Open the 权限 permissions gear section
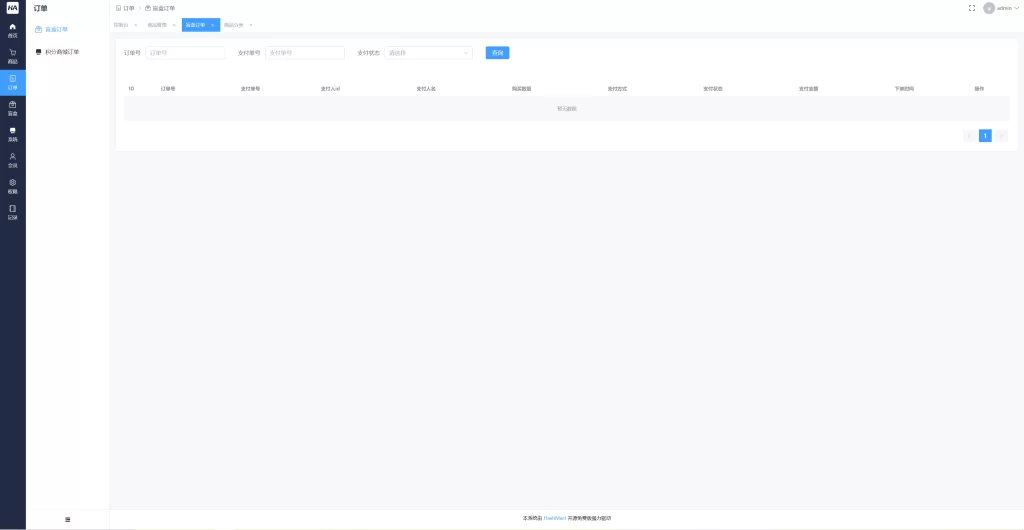Screen dimensions: 1024x530 click(13, 185)
